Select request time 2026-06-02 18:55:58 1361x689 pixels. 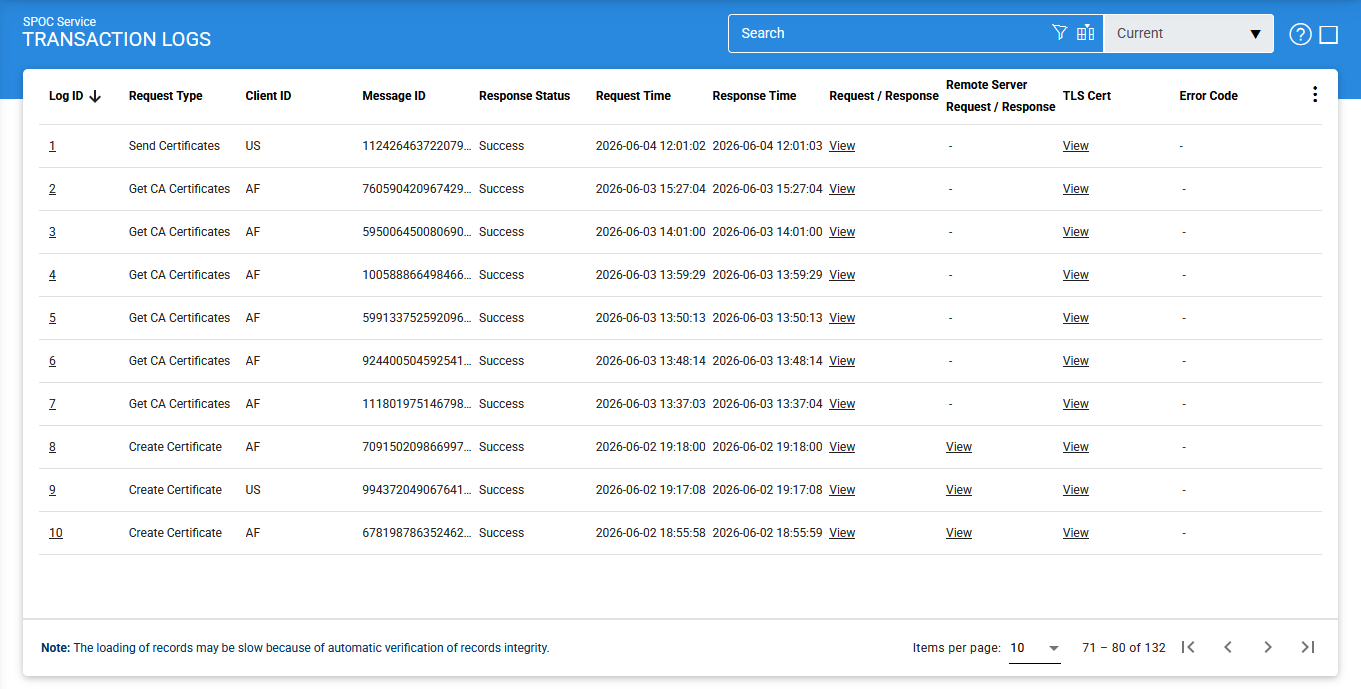click(x=651, y=533)
